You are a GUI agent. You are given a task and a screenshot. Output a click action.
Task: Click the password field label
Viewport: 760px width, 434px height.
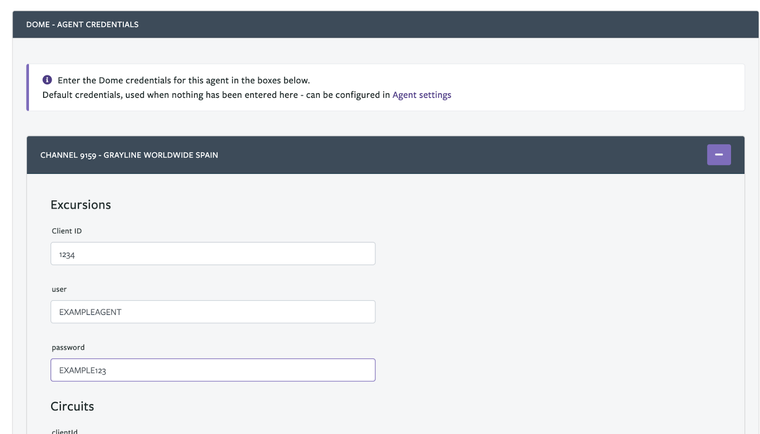point(68,347)
